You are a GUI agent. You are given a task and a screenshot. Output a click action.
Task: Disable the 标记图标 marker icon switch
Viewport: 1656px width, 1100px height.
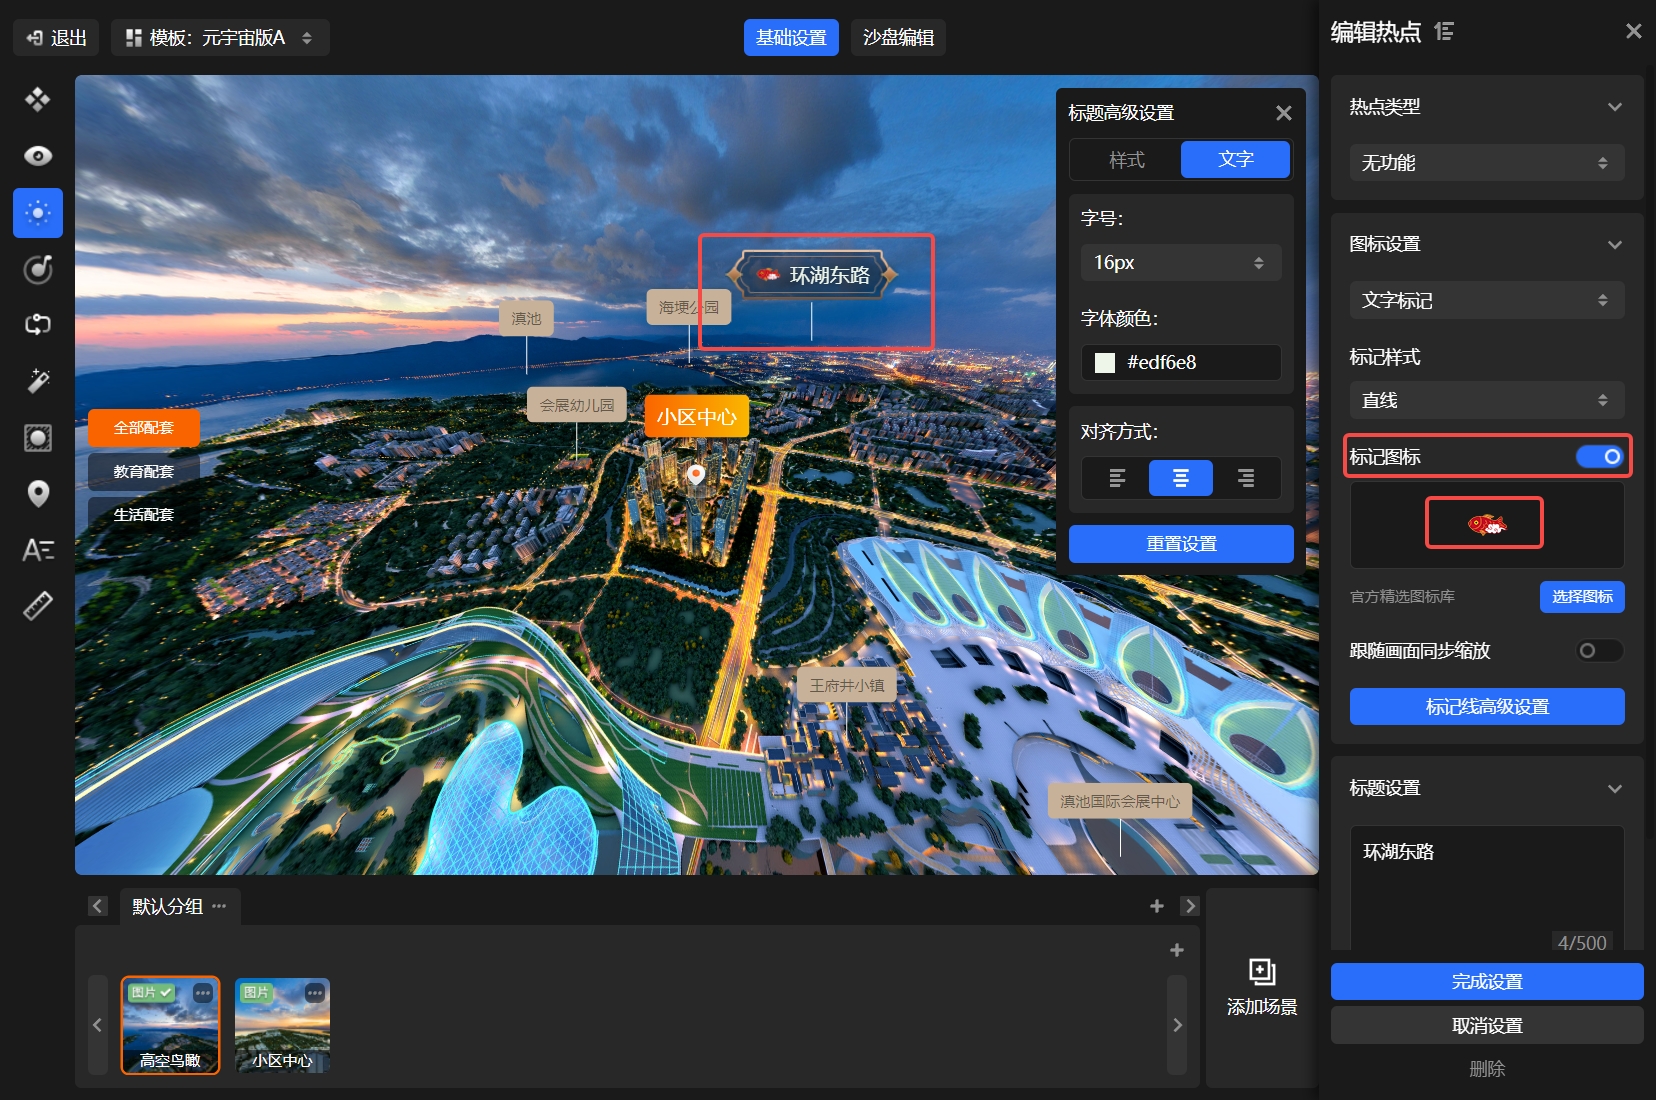[x=1599, y=457]
